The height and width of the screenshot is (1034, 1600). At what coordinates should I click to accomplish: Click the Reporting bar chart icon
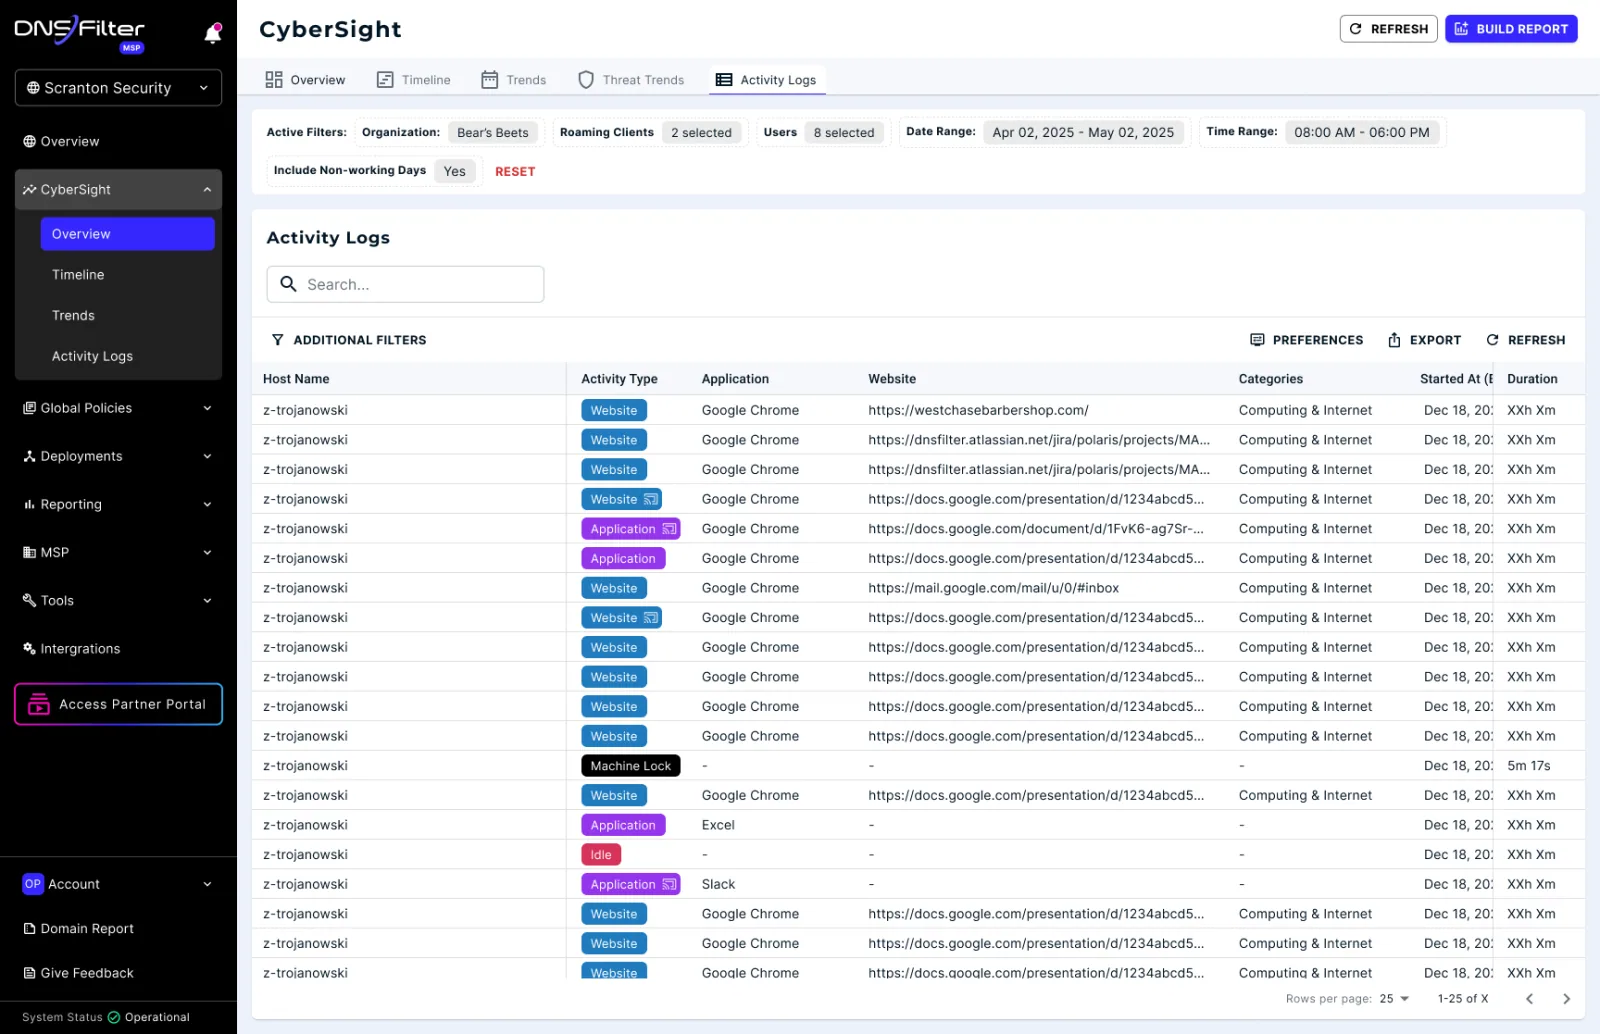[x=30, y=504]
